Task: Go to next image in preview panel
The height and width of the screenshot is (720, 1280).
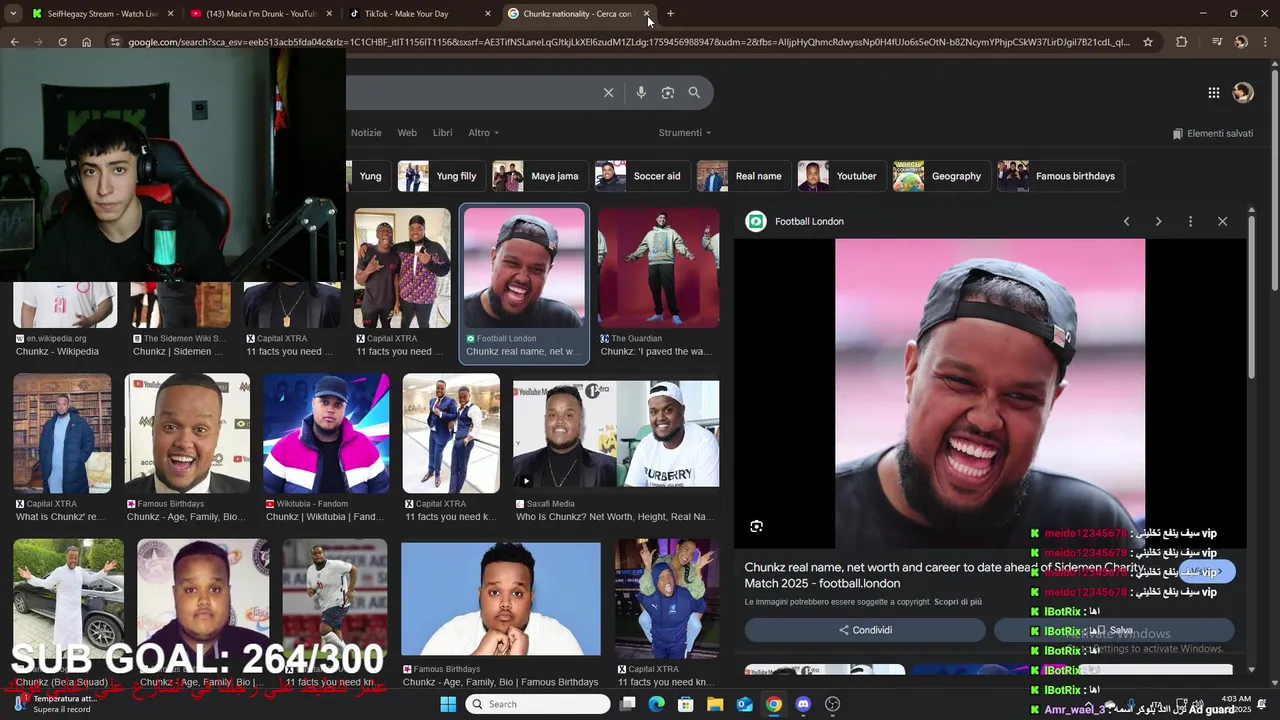Action: coord(1158,221)
